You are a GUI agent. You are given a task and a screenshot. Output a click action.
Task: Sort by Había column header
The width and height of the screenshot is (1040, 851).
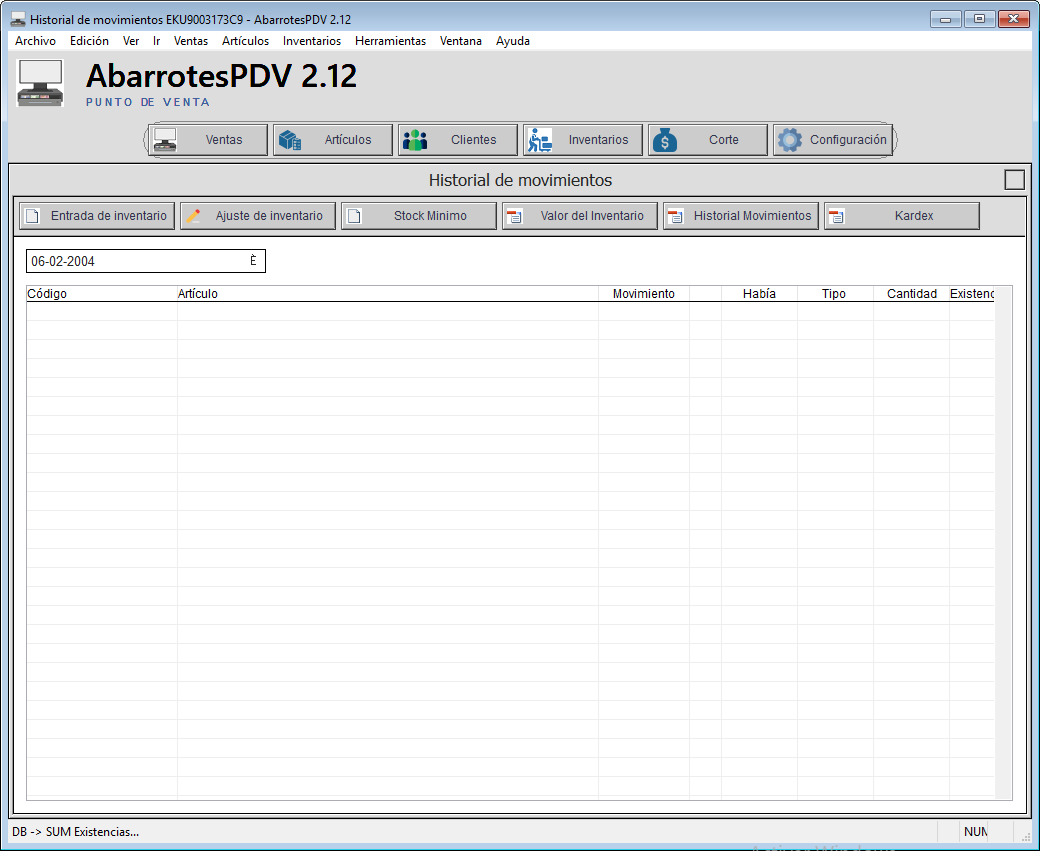759,294
